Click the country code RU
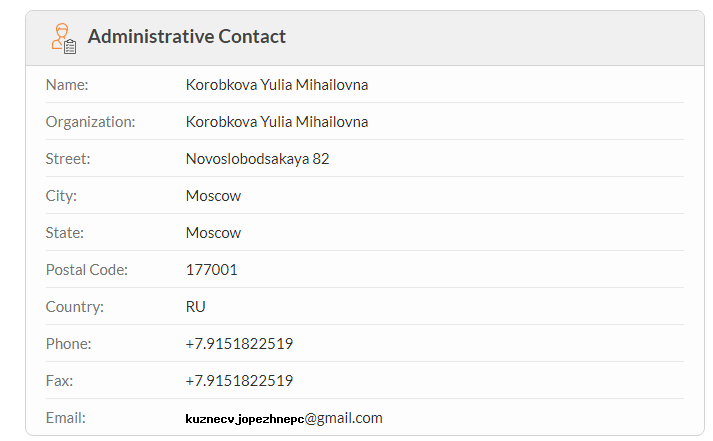The height and width of the screenshot is (441, 713). coord(196,307)
